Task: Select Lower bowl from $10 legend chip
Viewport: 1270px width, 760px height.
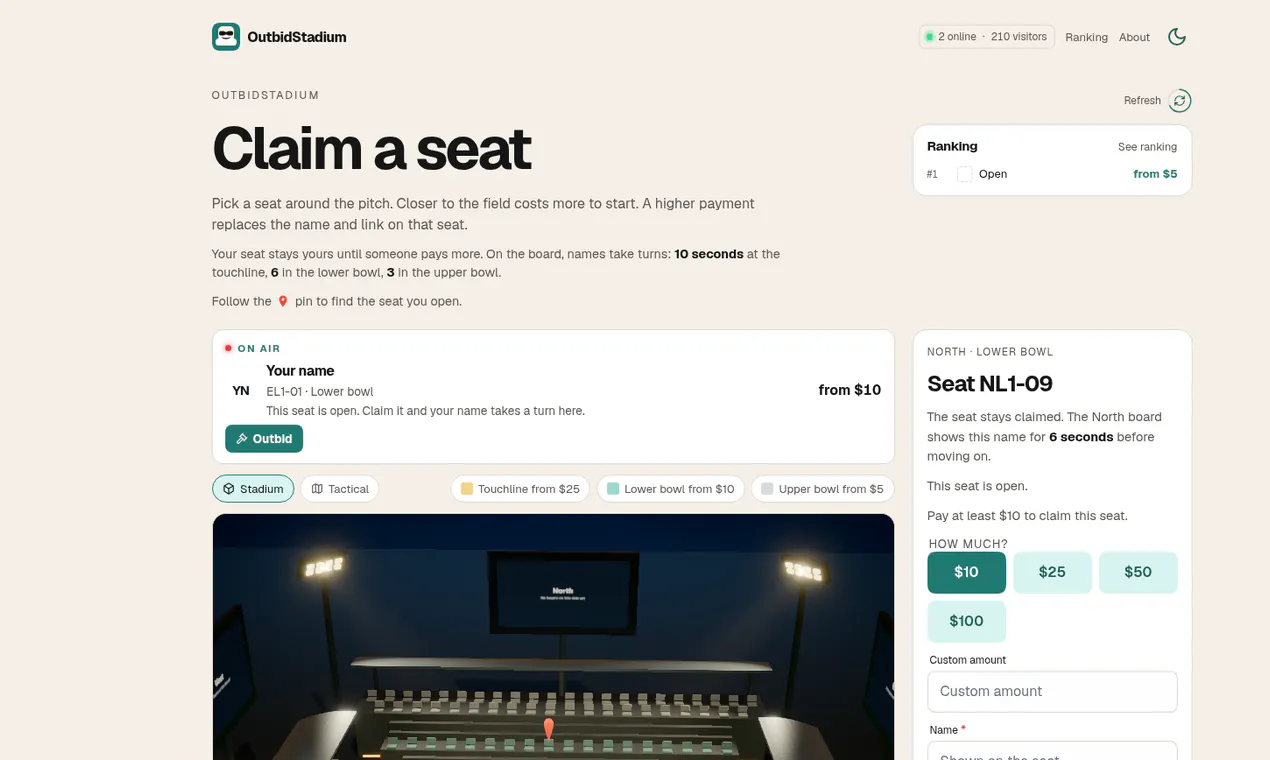Action: click(x=671, y=488)
